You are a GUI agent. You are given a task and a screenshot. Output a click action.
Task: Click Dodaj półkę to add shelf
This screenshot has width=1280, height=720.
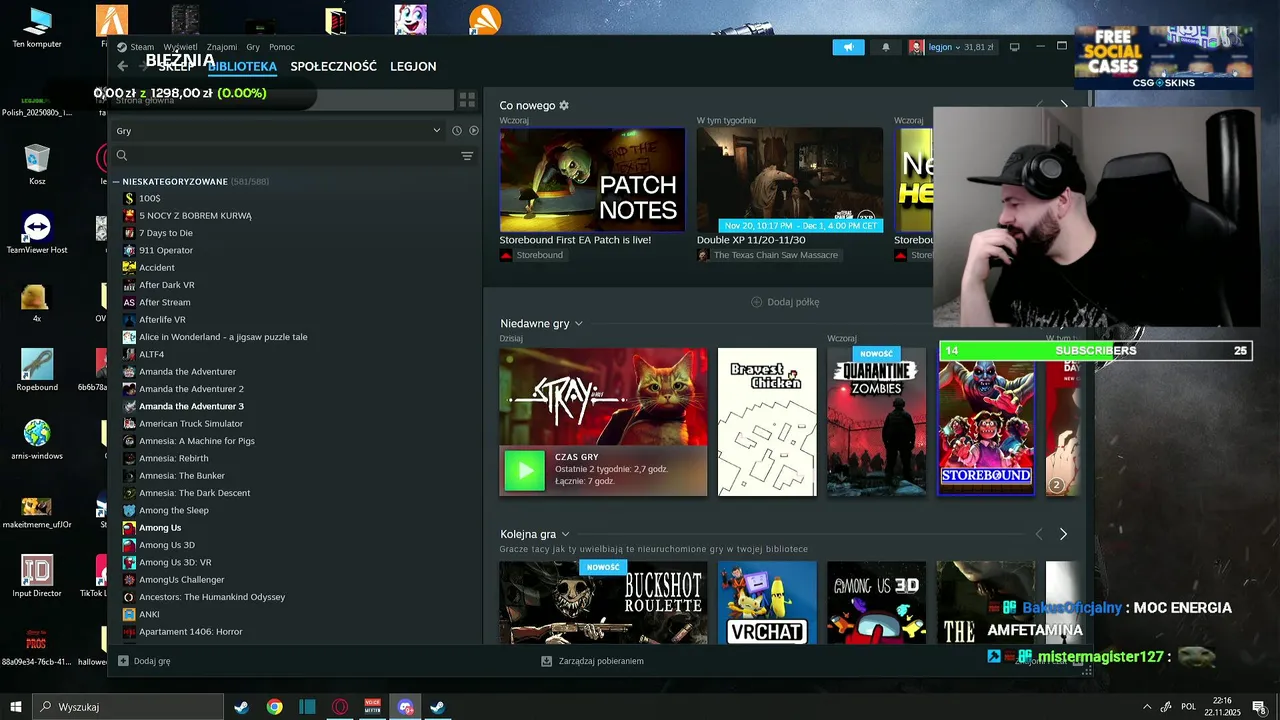point(785,302)
